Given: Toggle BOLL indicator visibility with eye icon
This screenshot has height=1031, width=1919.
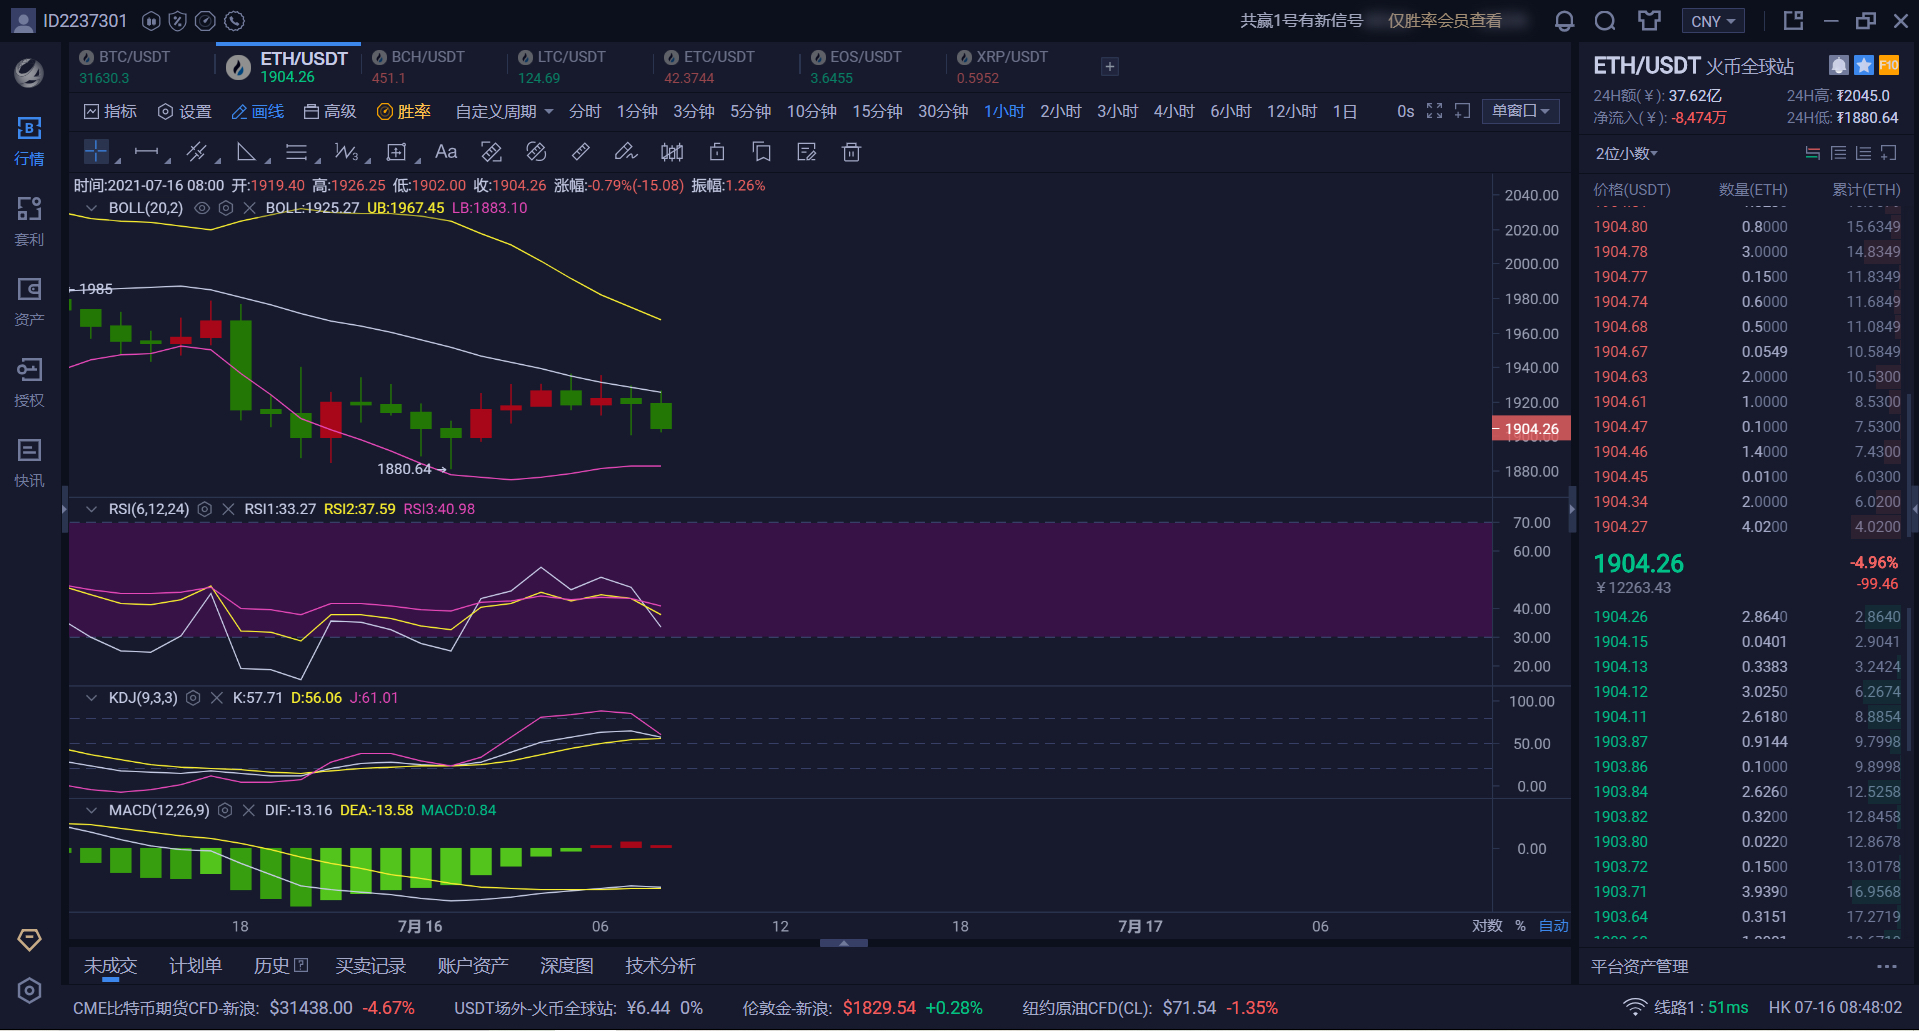Looking at the screenshot, I should [201, 208].
